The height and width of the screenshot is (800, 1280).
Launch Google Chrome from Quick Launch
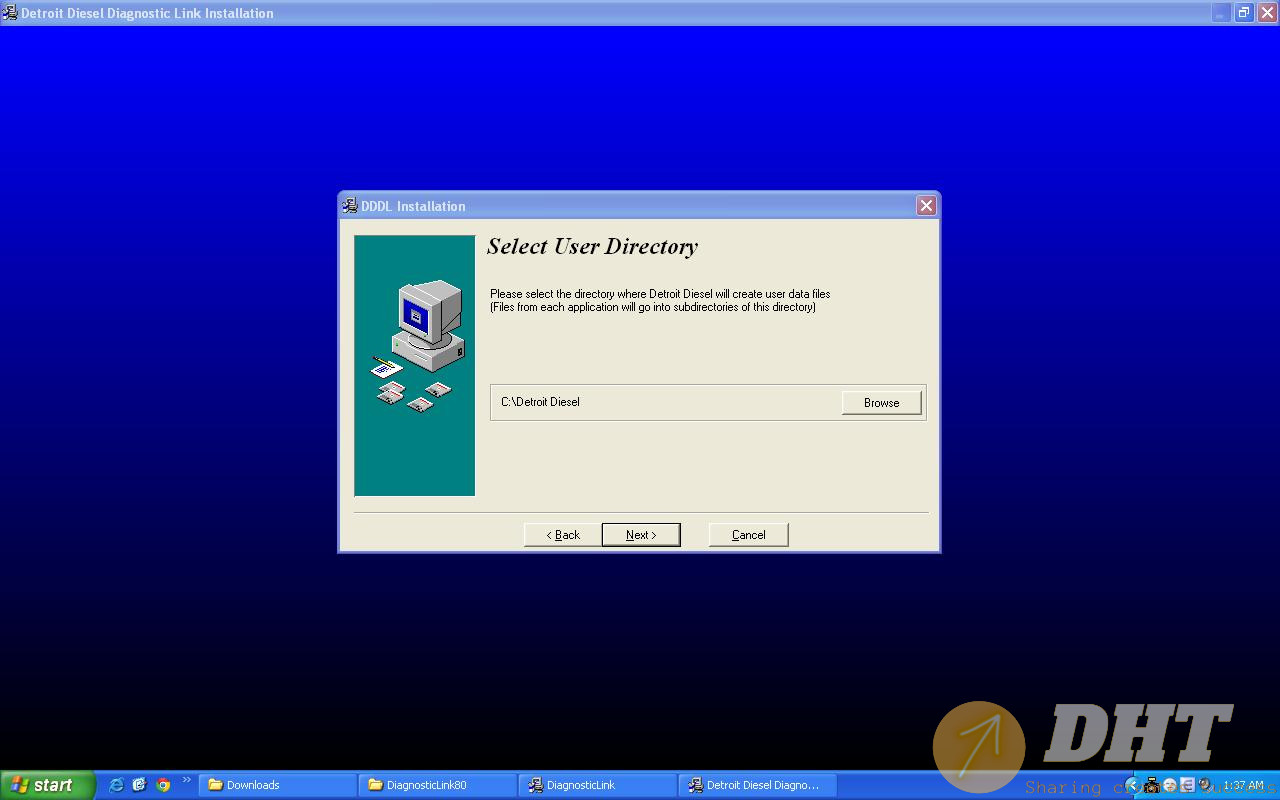click(163, 785)
